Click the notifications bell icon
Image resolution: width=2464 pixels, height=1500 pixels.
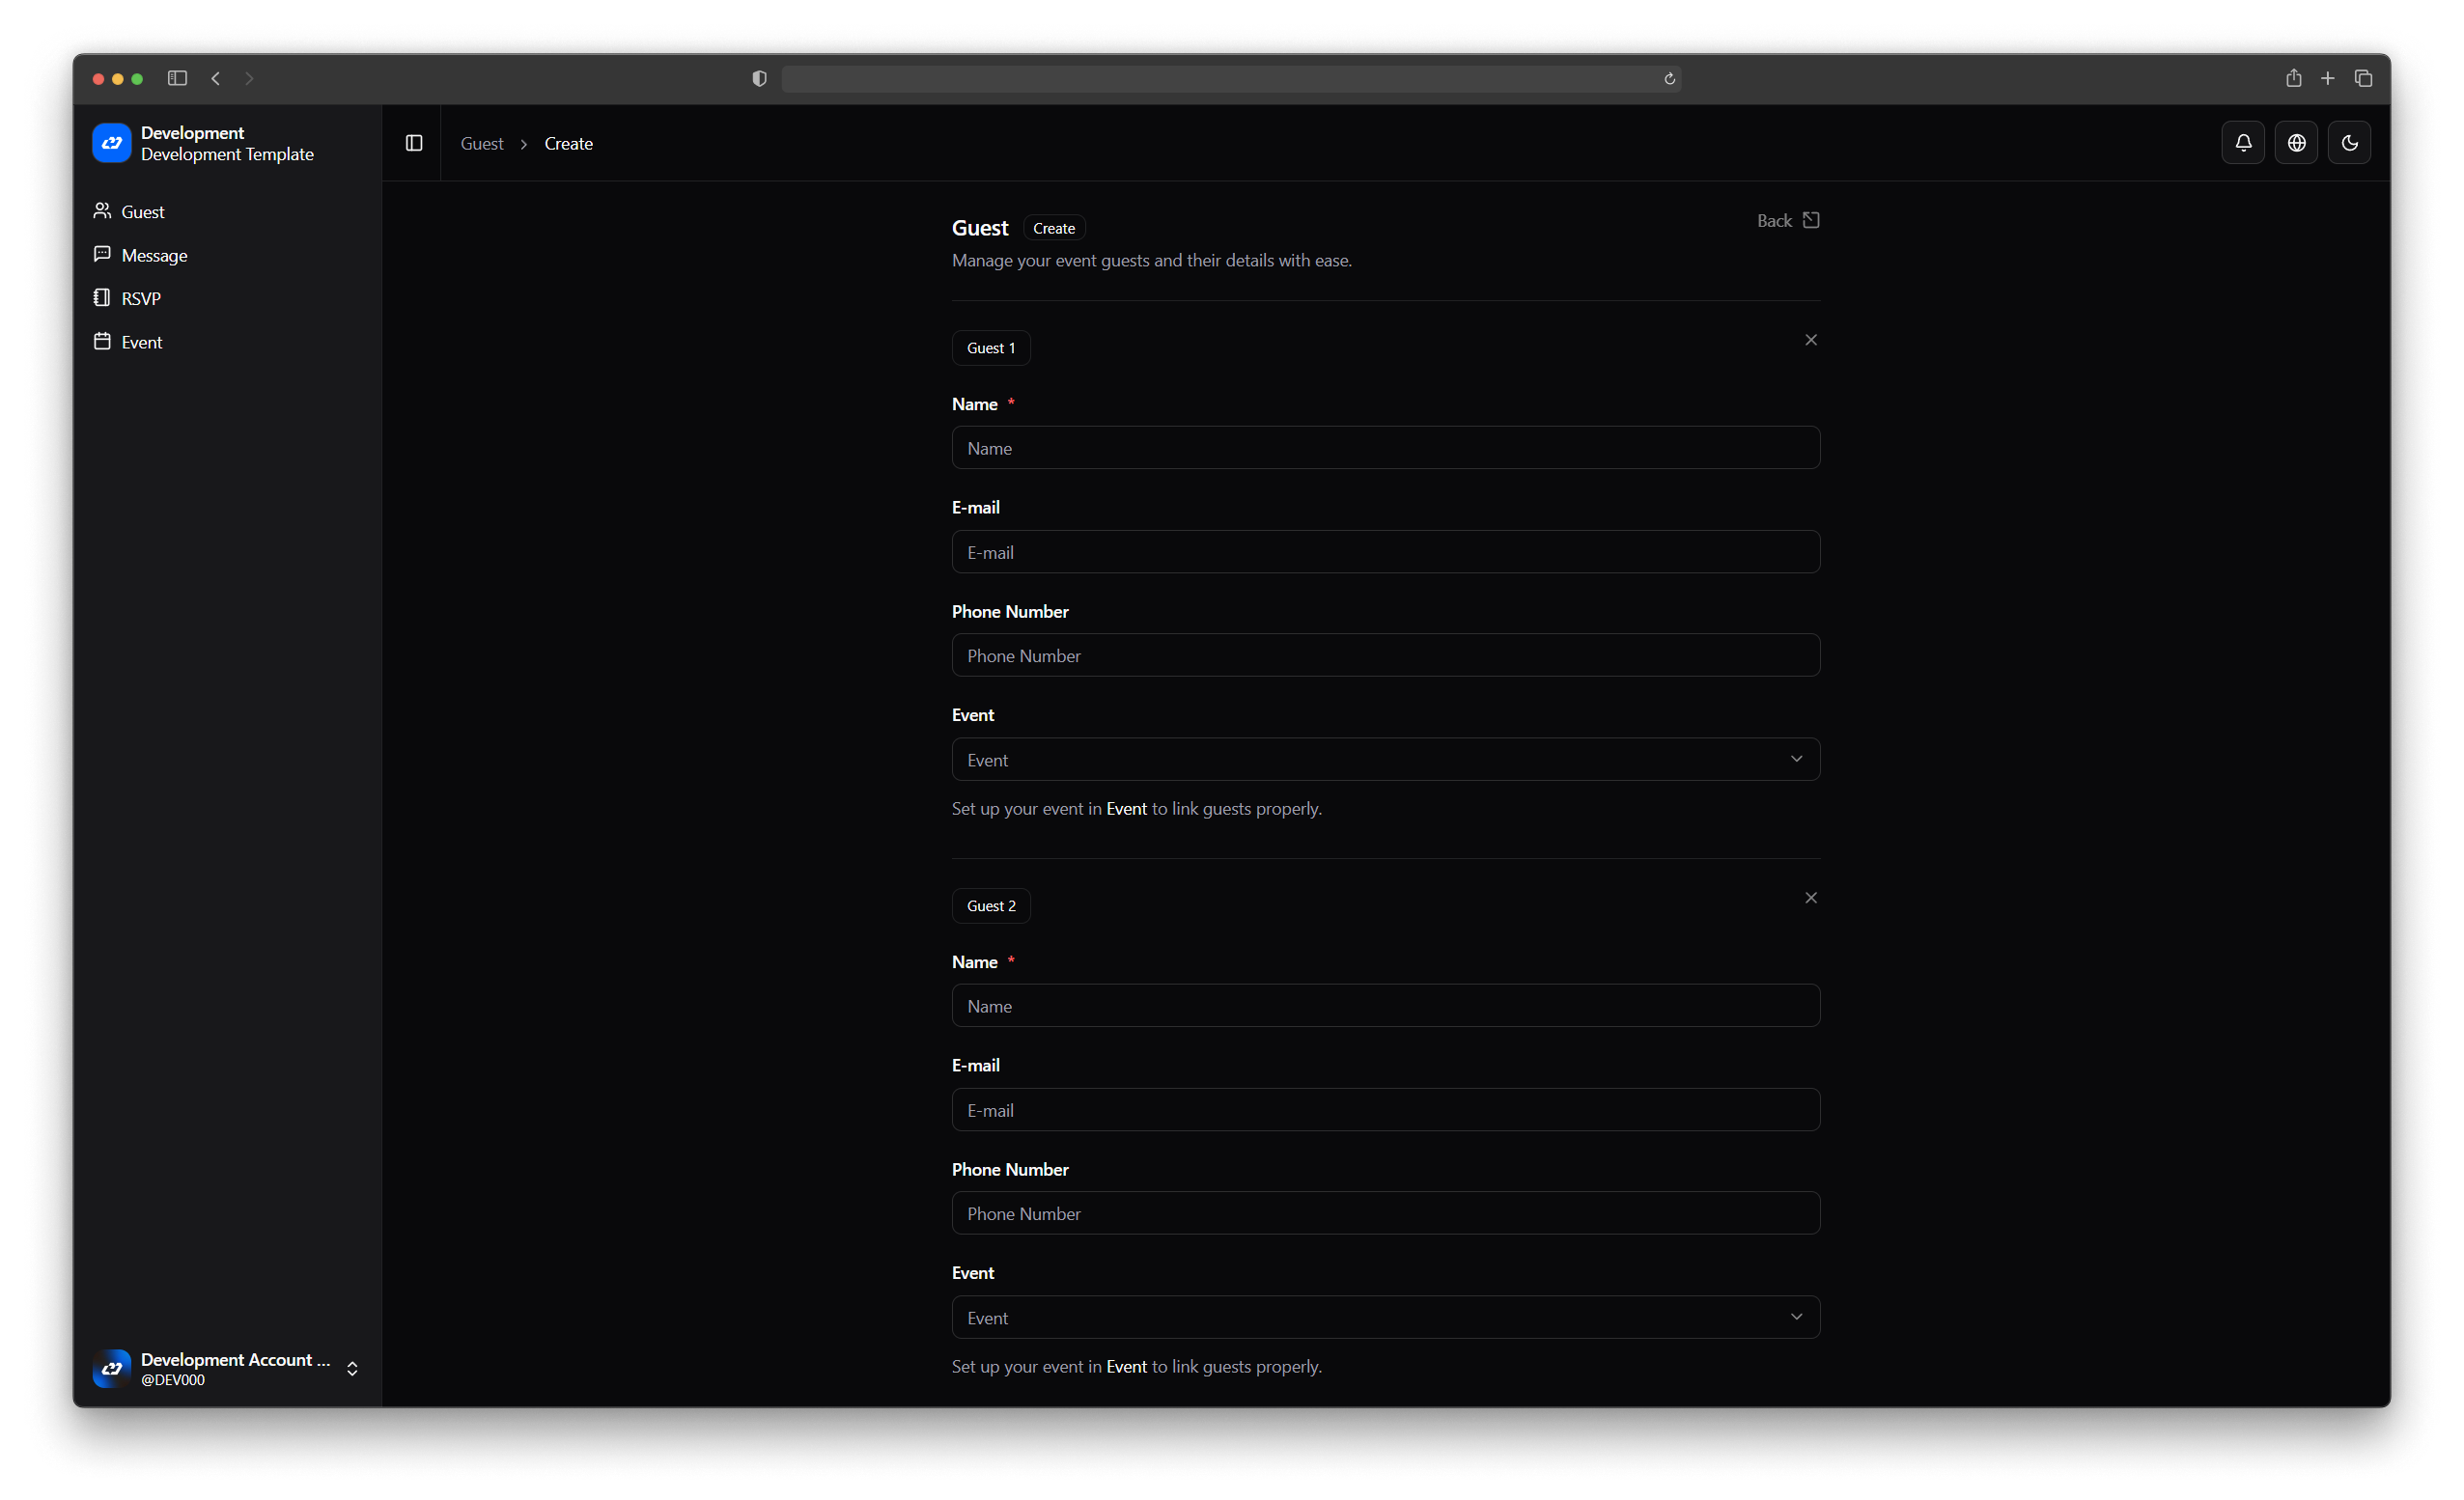coord(2242,143)
